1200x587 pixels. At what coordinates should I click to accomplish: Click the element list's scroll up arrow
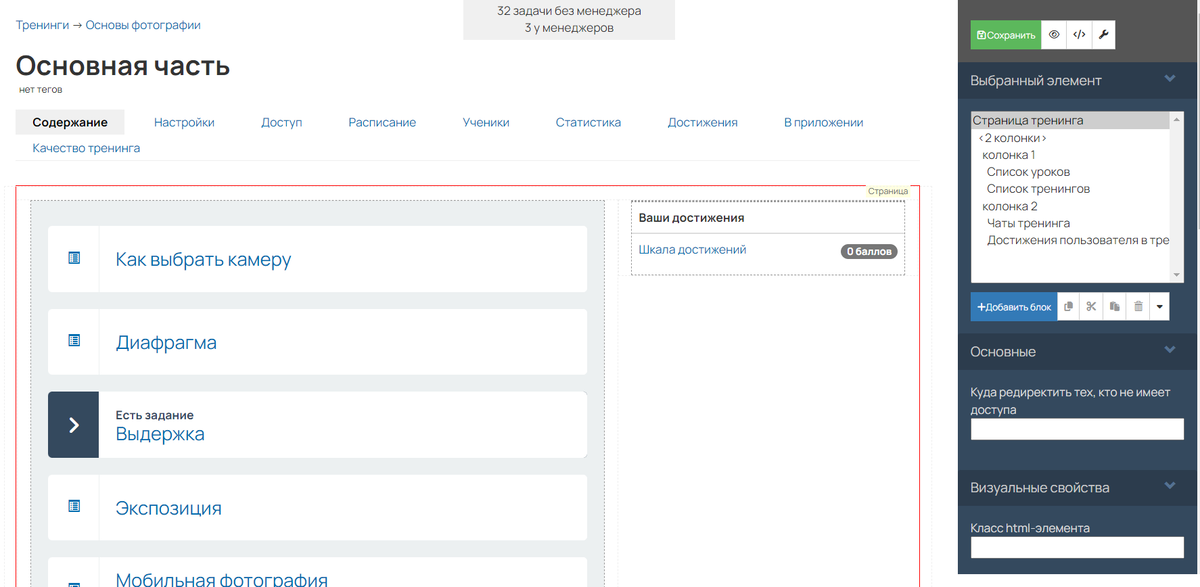(1176, 120)
